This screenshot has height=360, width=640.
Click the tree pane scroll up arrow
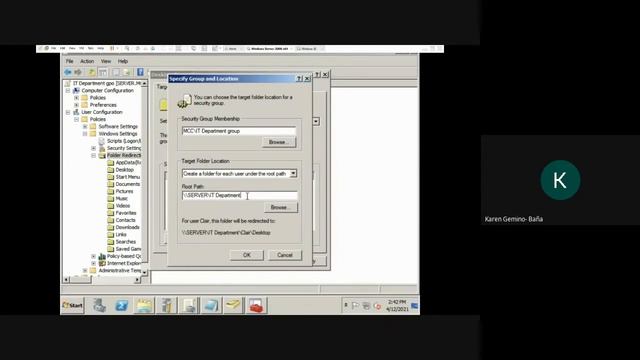(144, 83)
